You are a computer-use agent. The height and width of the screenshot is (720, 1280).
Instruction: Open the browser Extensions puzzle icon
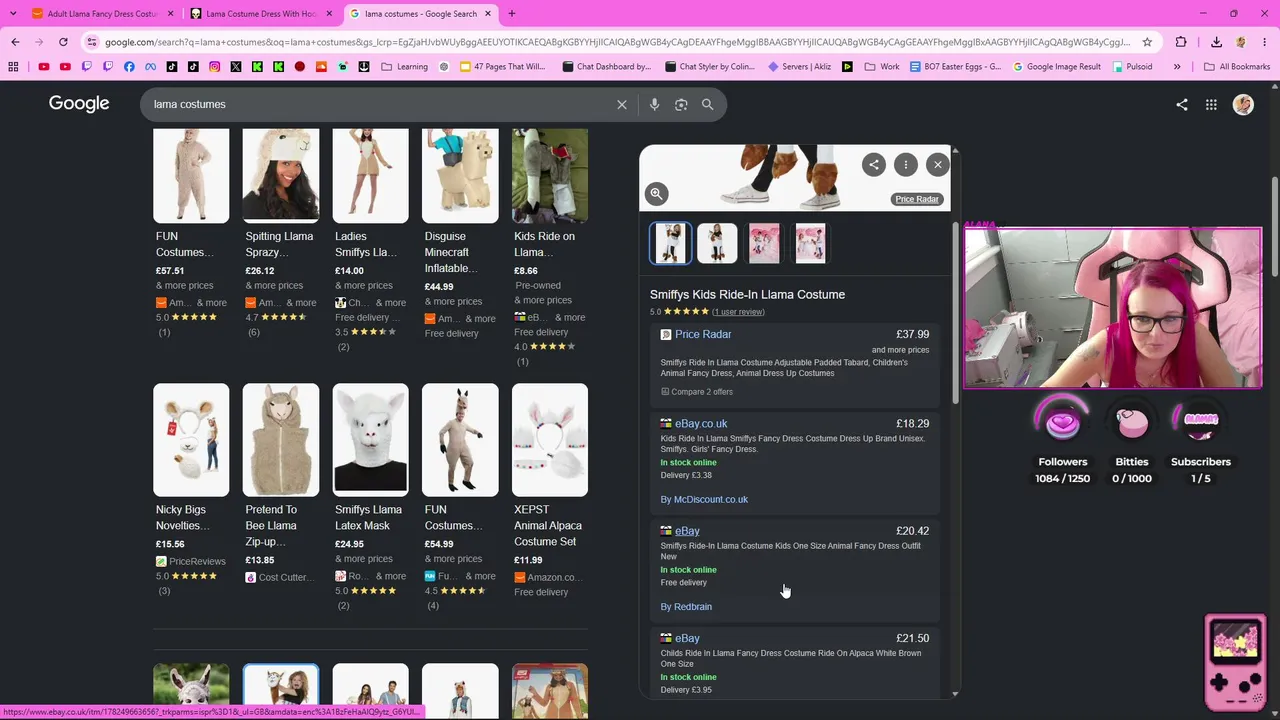coord(1181,42)
